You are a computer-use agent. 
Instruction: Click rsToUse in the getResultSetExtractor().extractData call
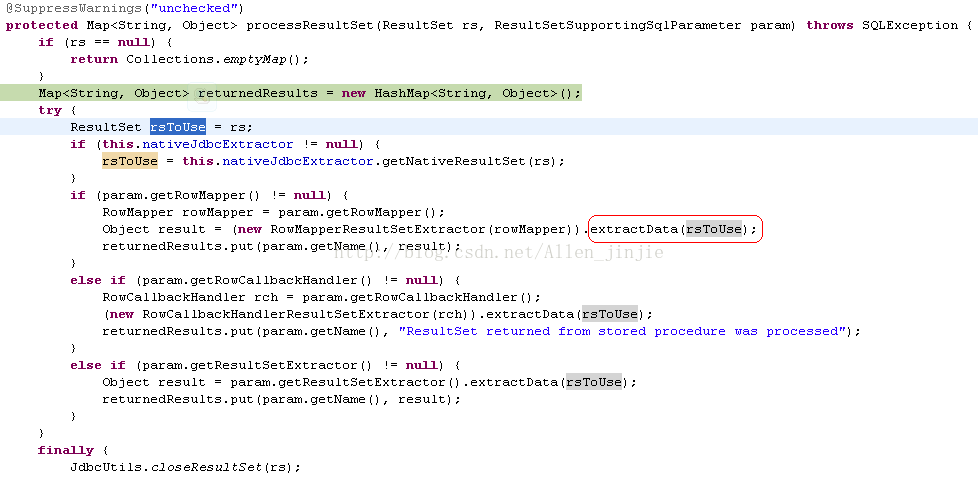[x=594, y=382]
